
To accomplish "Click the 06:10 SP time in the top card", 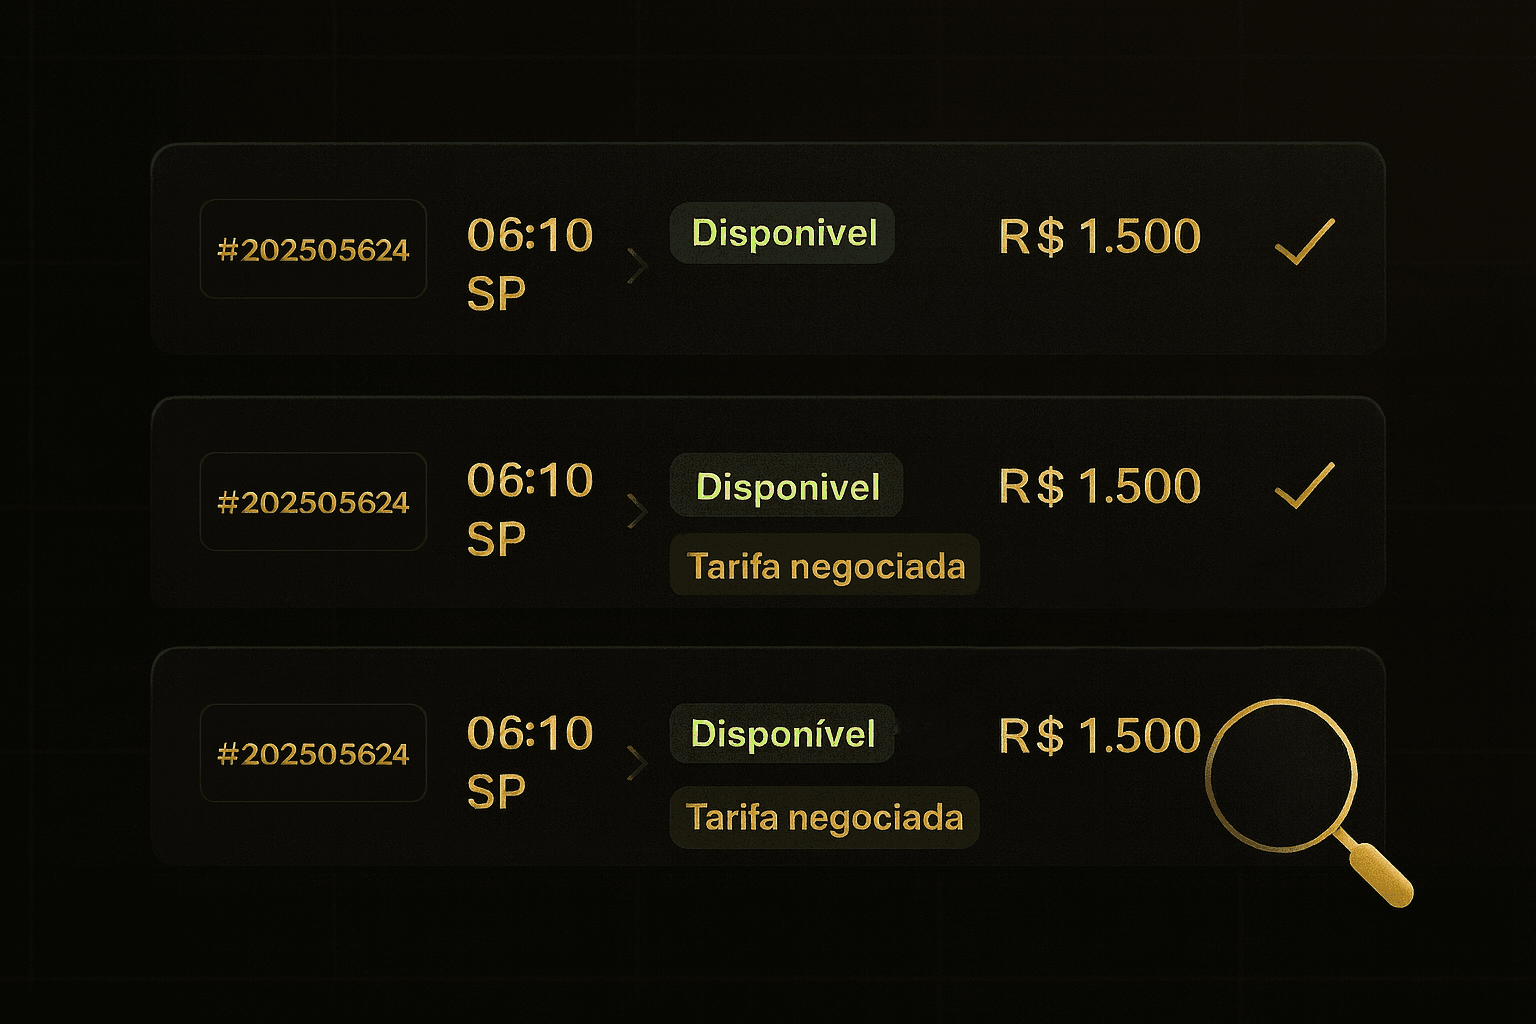I will [x=529, y=264].
